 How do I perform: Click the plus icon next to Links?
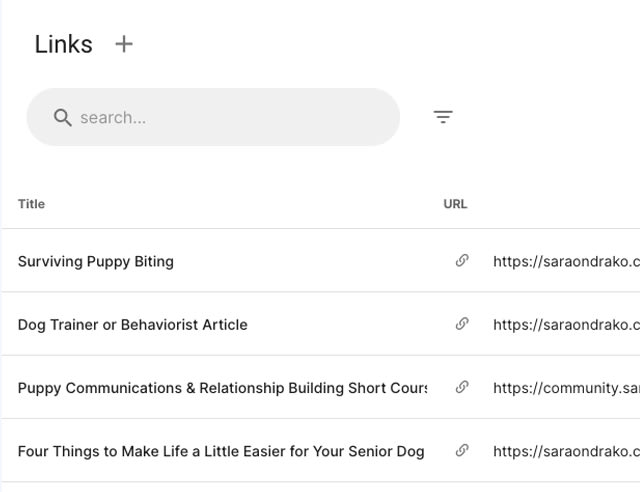pyautogui.click(x=124, y=44)
